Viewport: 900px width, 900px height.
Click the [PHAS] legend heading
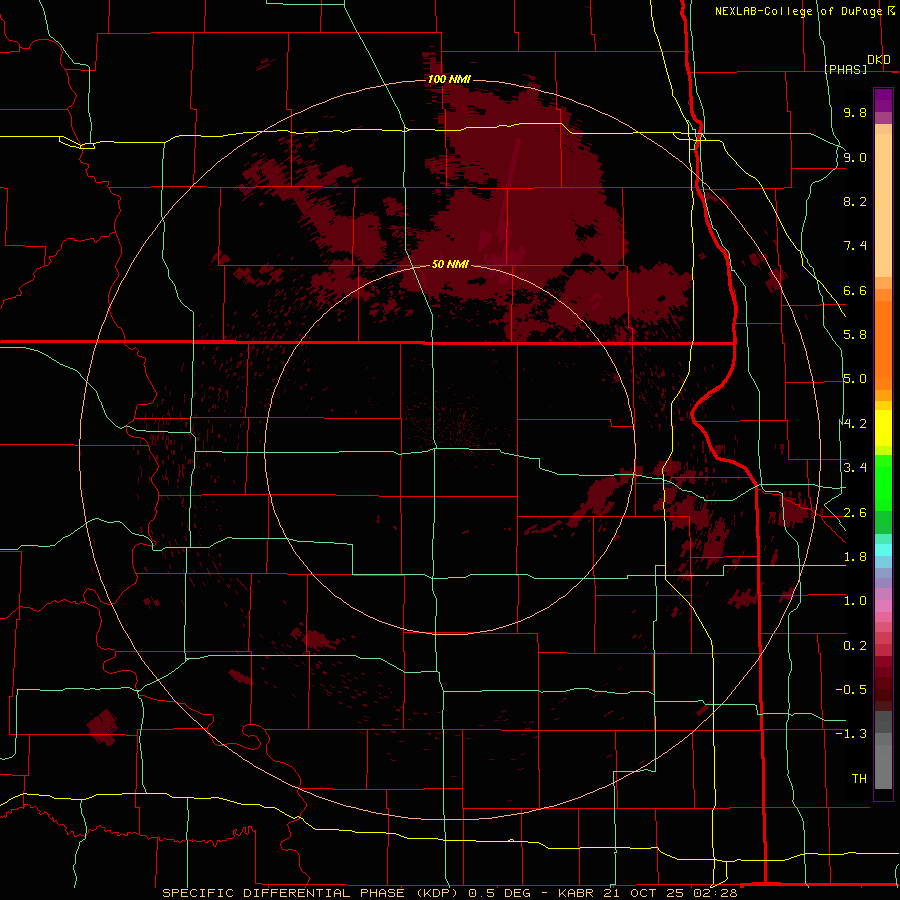click(845, 69)
